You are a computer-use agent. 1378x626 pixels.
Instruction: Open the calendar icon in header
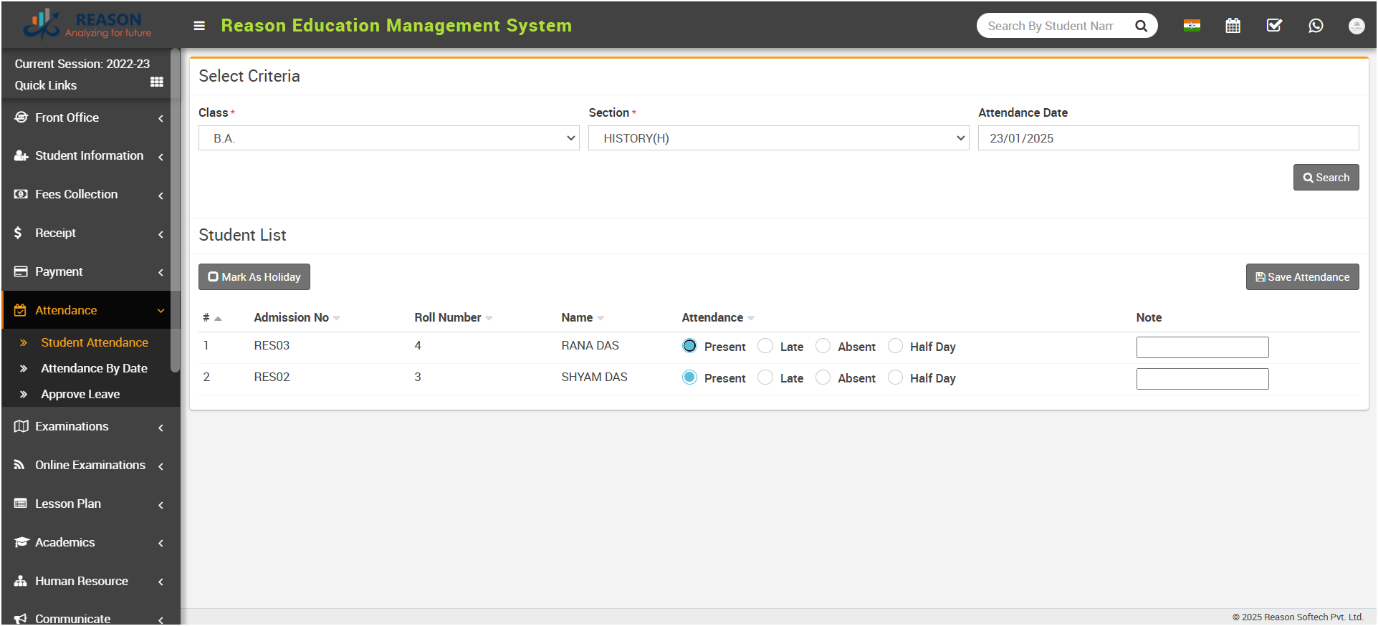click(1233, 26)
